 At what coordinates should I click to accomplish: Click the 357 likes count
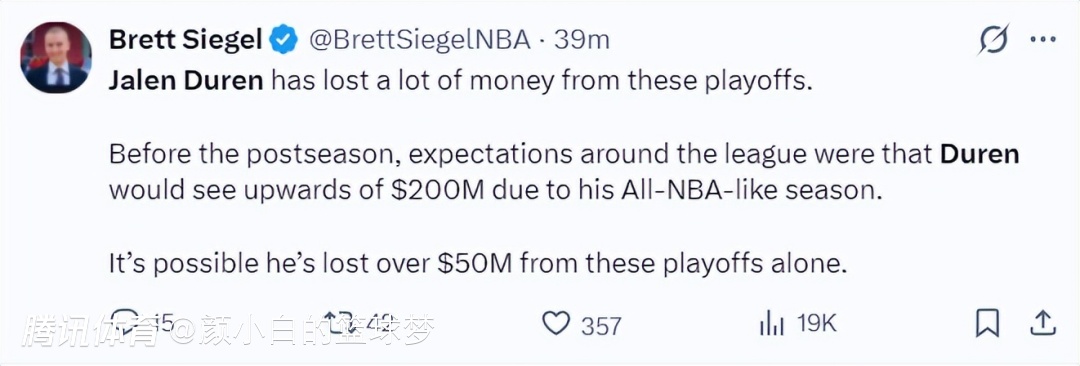click(601, 325)
